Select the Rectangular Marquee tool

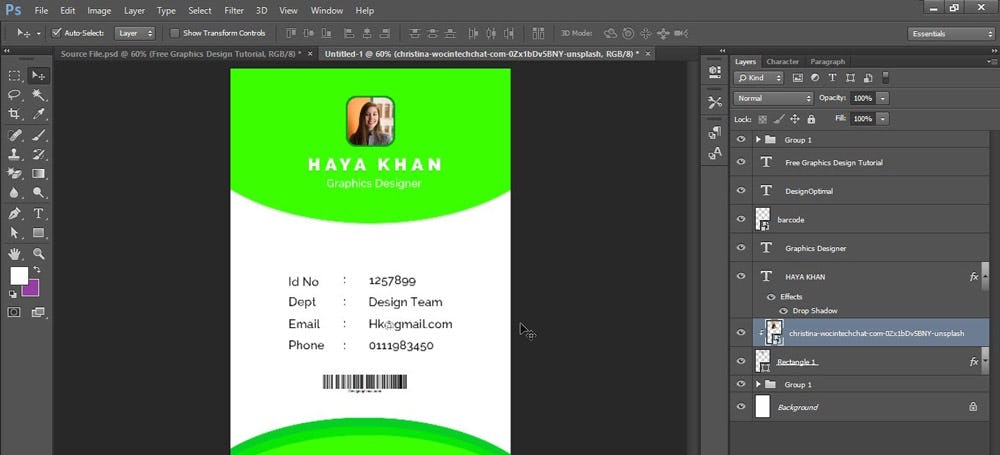click(x=15, y=75)
